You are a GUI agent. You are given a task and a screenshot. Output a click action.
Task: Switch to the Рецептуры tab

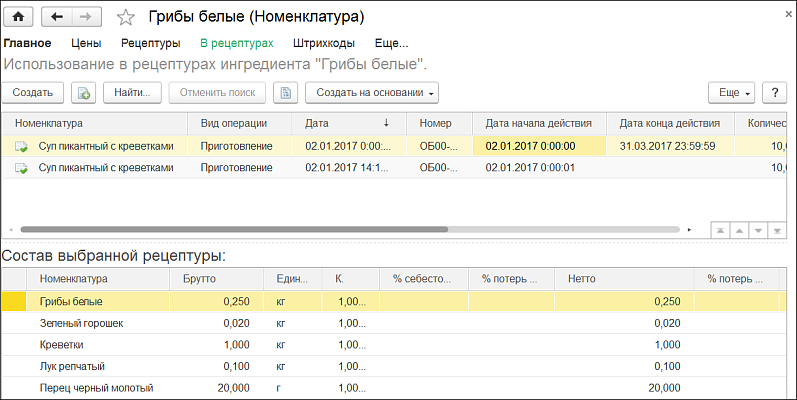pyautogui.click(x=150, y=44)
